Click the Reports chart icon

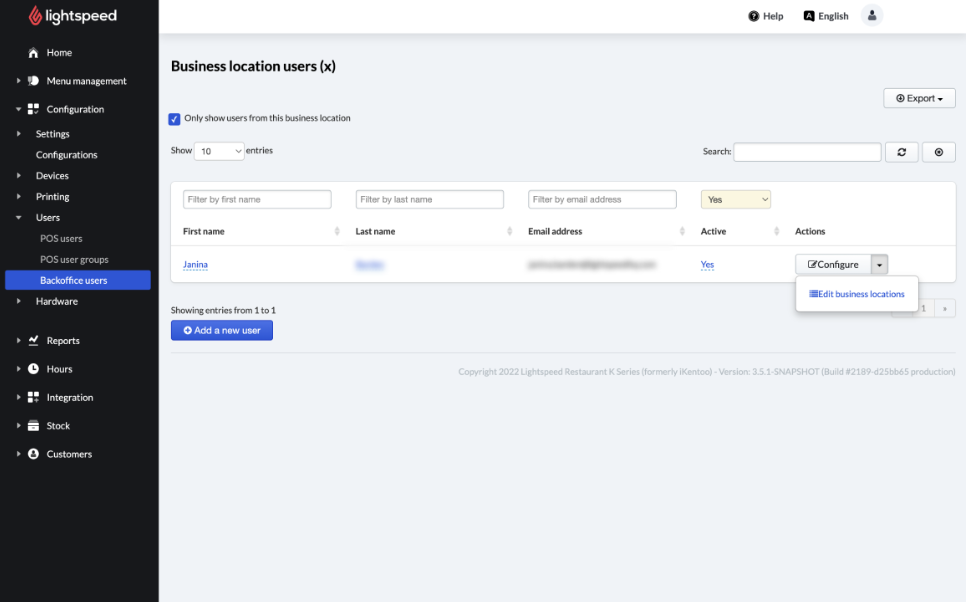pyautogui.click(x=33, y=341)
